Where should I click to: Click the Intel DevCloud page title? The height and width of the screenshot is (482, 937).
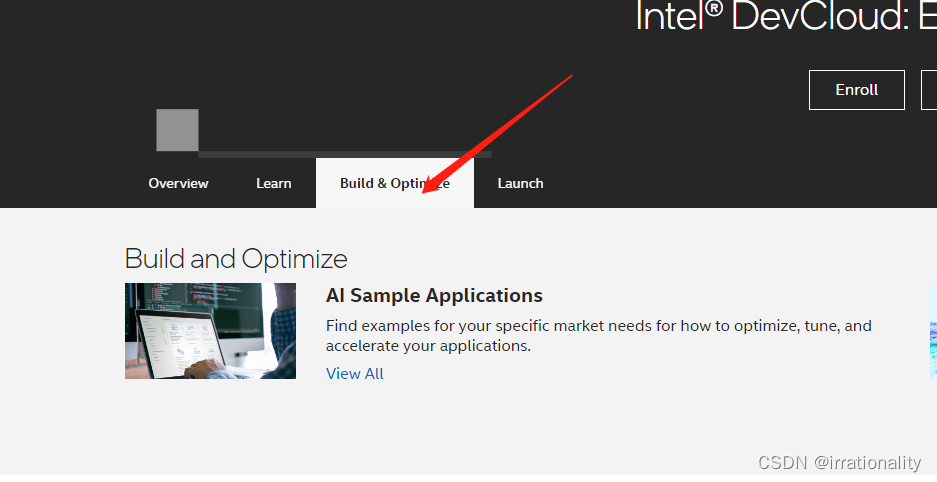(786, 16)
